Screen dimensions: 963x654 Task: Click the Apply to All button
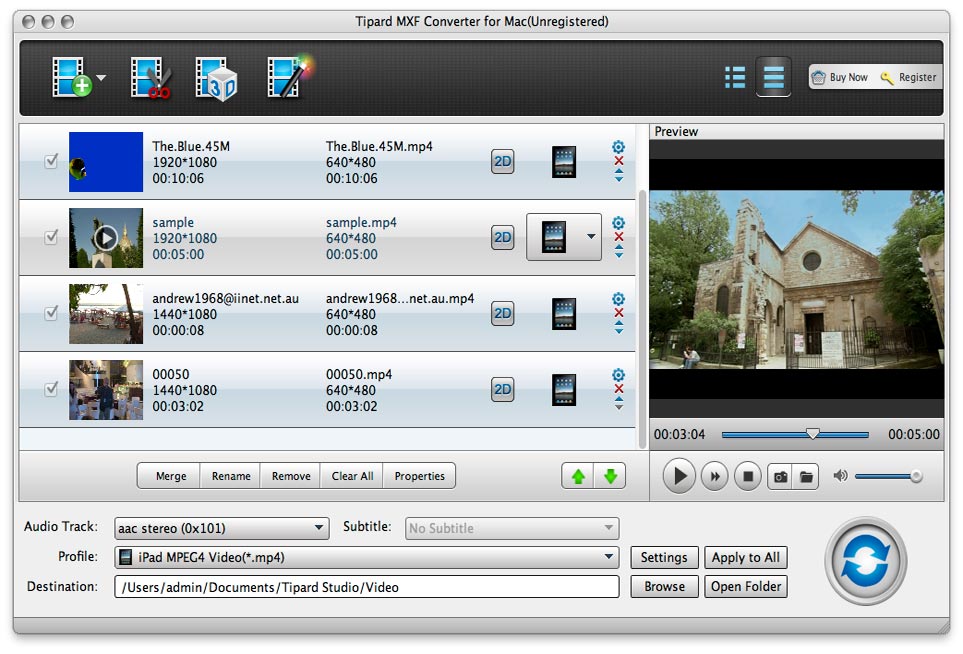coord(746,557)
